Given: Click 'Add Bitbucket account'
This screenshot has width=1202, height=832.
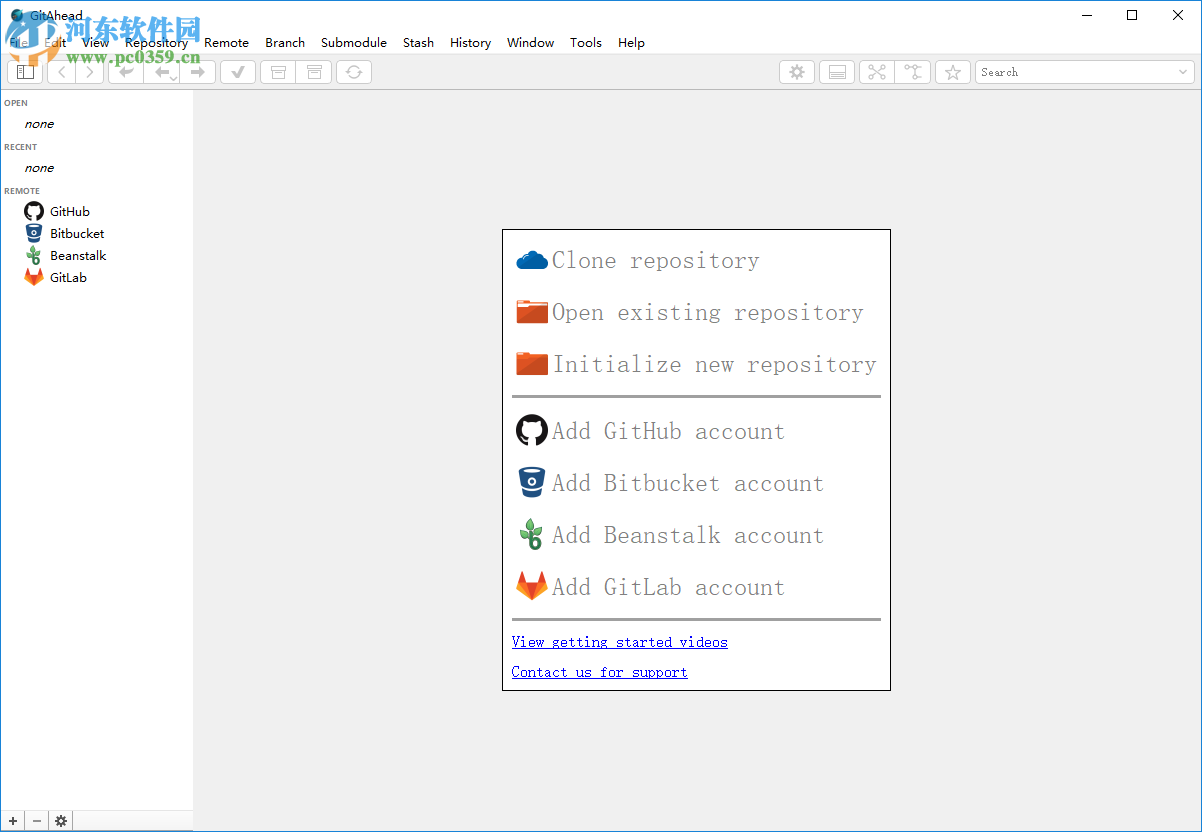Looking at the screenshot, I should 670,483.
